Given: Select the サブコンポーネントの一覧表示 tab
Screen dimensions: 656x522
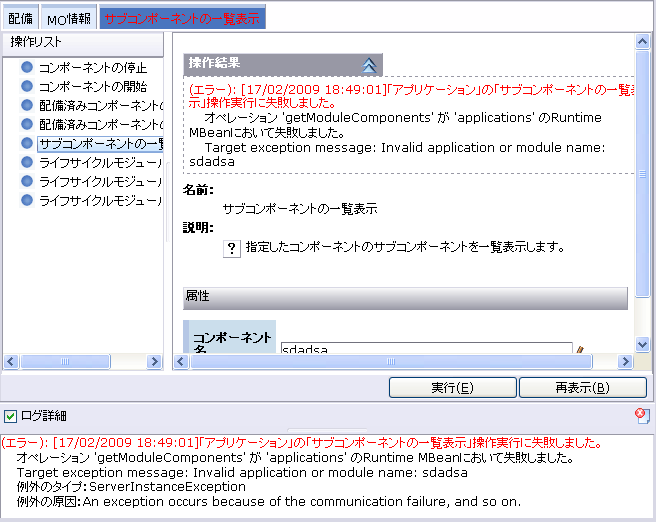Looking at the screenshot, I should coord(183,18).
